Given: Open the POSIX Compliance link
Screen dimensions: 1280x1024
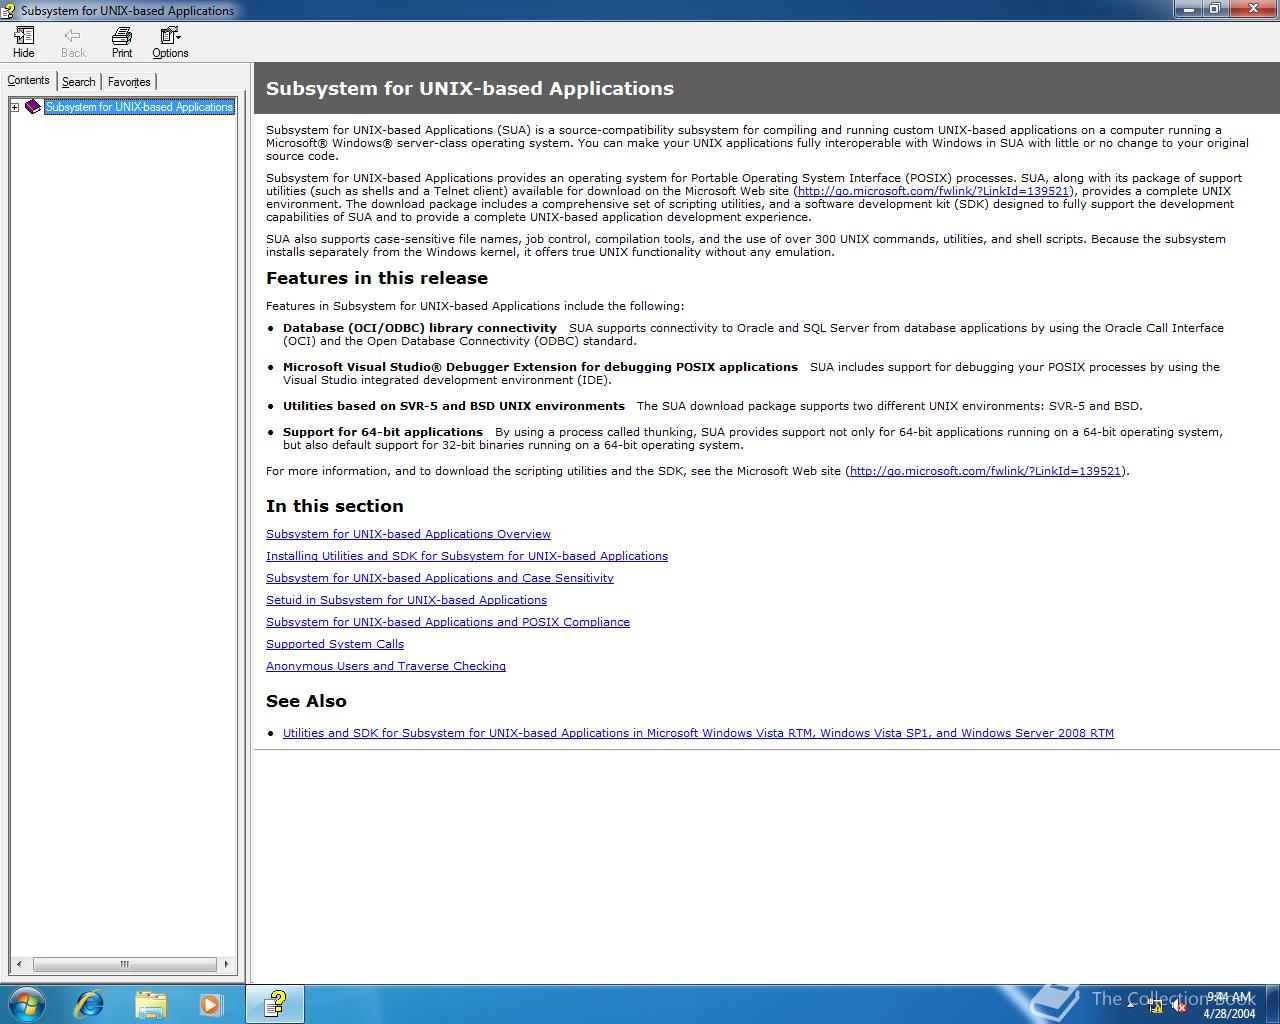Looking at the screenshot, I should (x=448, y=622).
